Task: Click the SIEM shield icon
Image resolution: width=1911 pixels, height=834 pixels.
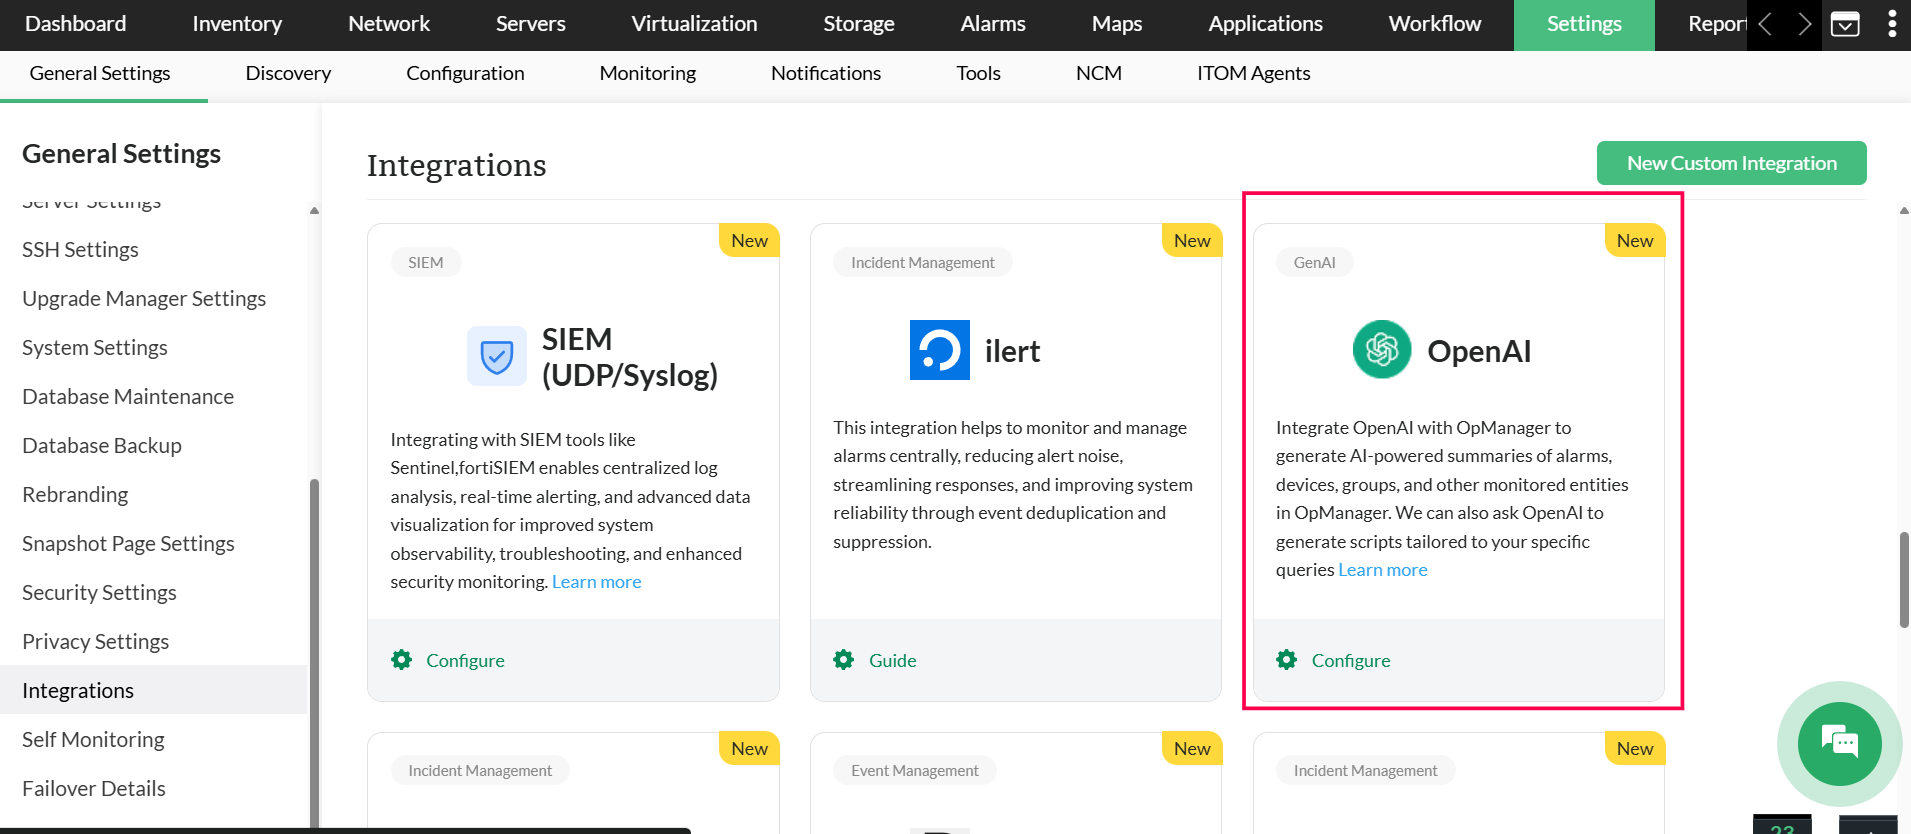Action: coord(496,356)
